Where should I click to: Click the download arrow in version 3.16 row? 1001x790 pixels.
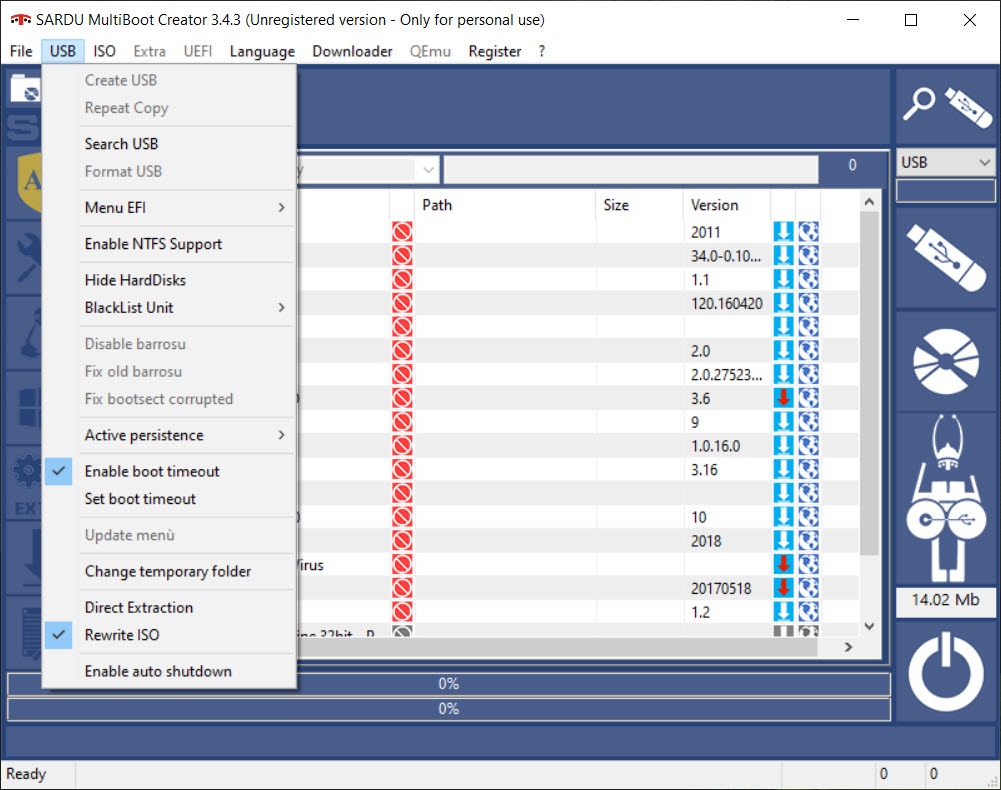[x=783, y=469]
